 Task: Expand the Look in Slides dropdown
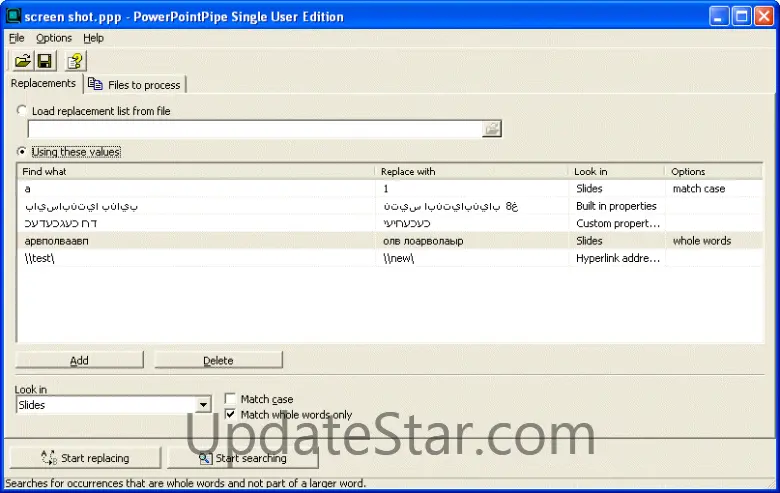tap(203, 405)
